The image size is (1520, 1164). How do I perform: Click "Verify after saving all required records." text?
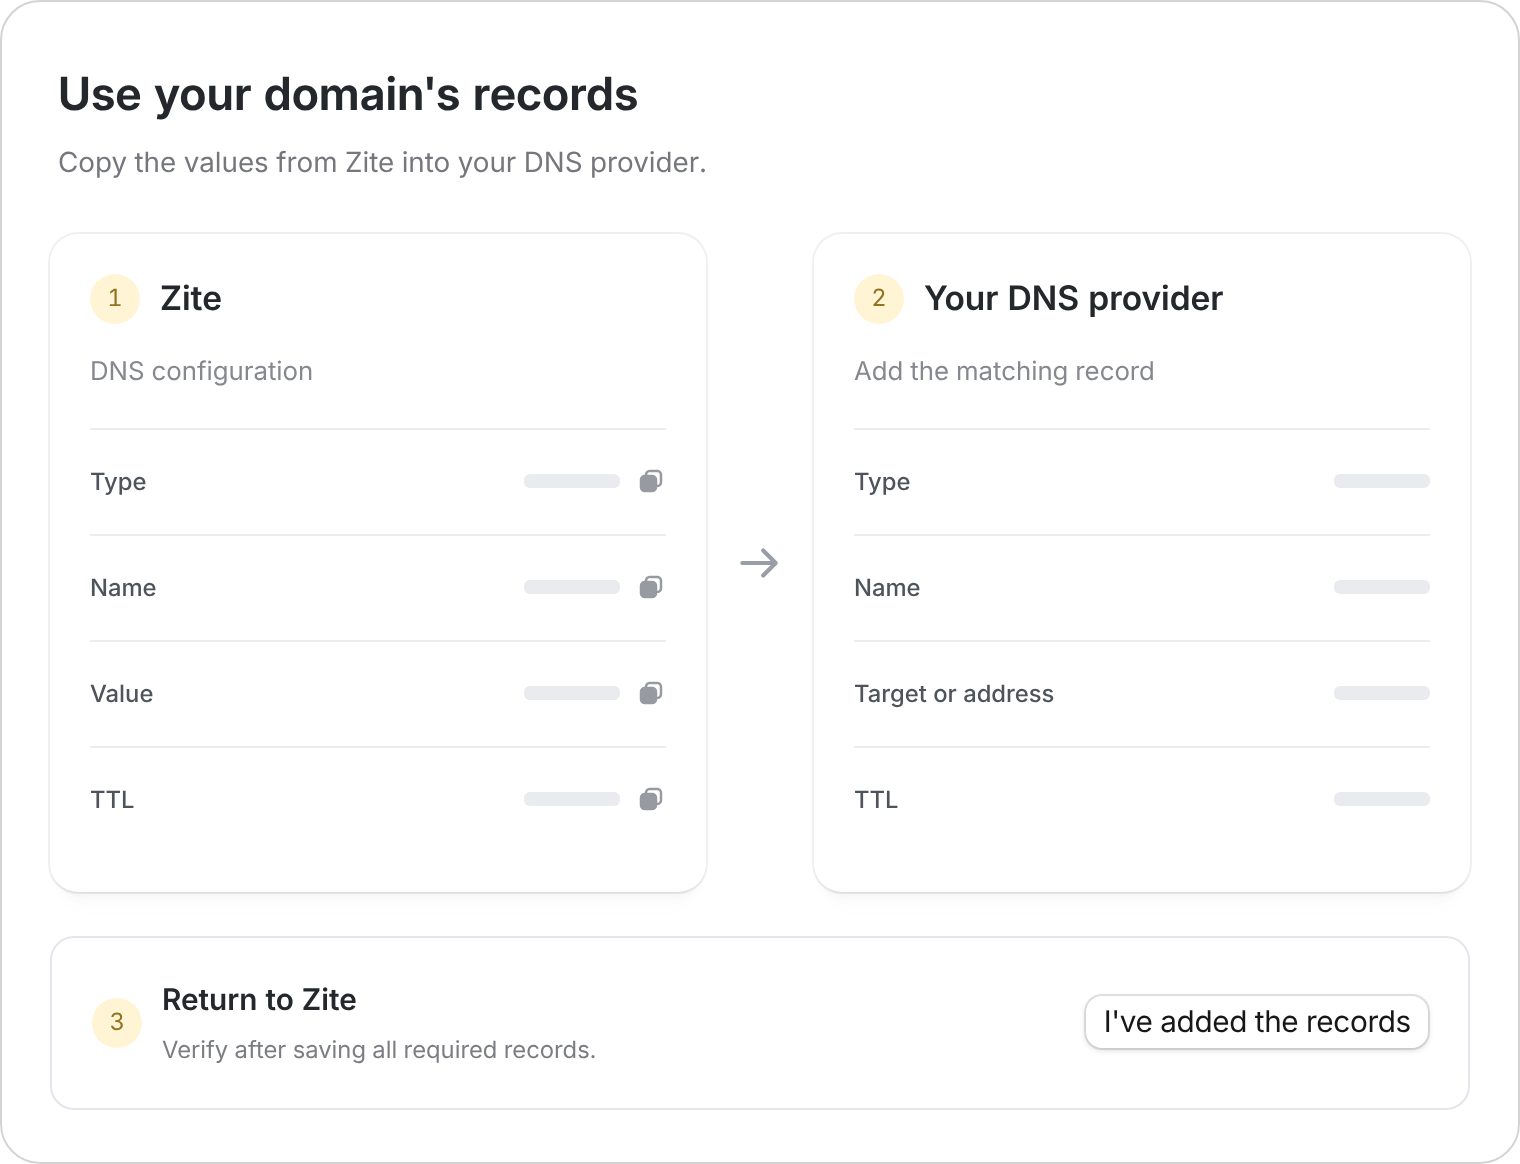[379, 1050]
